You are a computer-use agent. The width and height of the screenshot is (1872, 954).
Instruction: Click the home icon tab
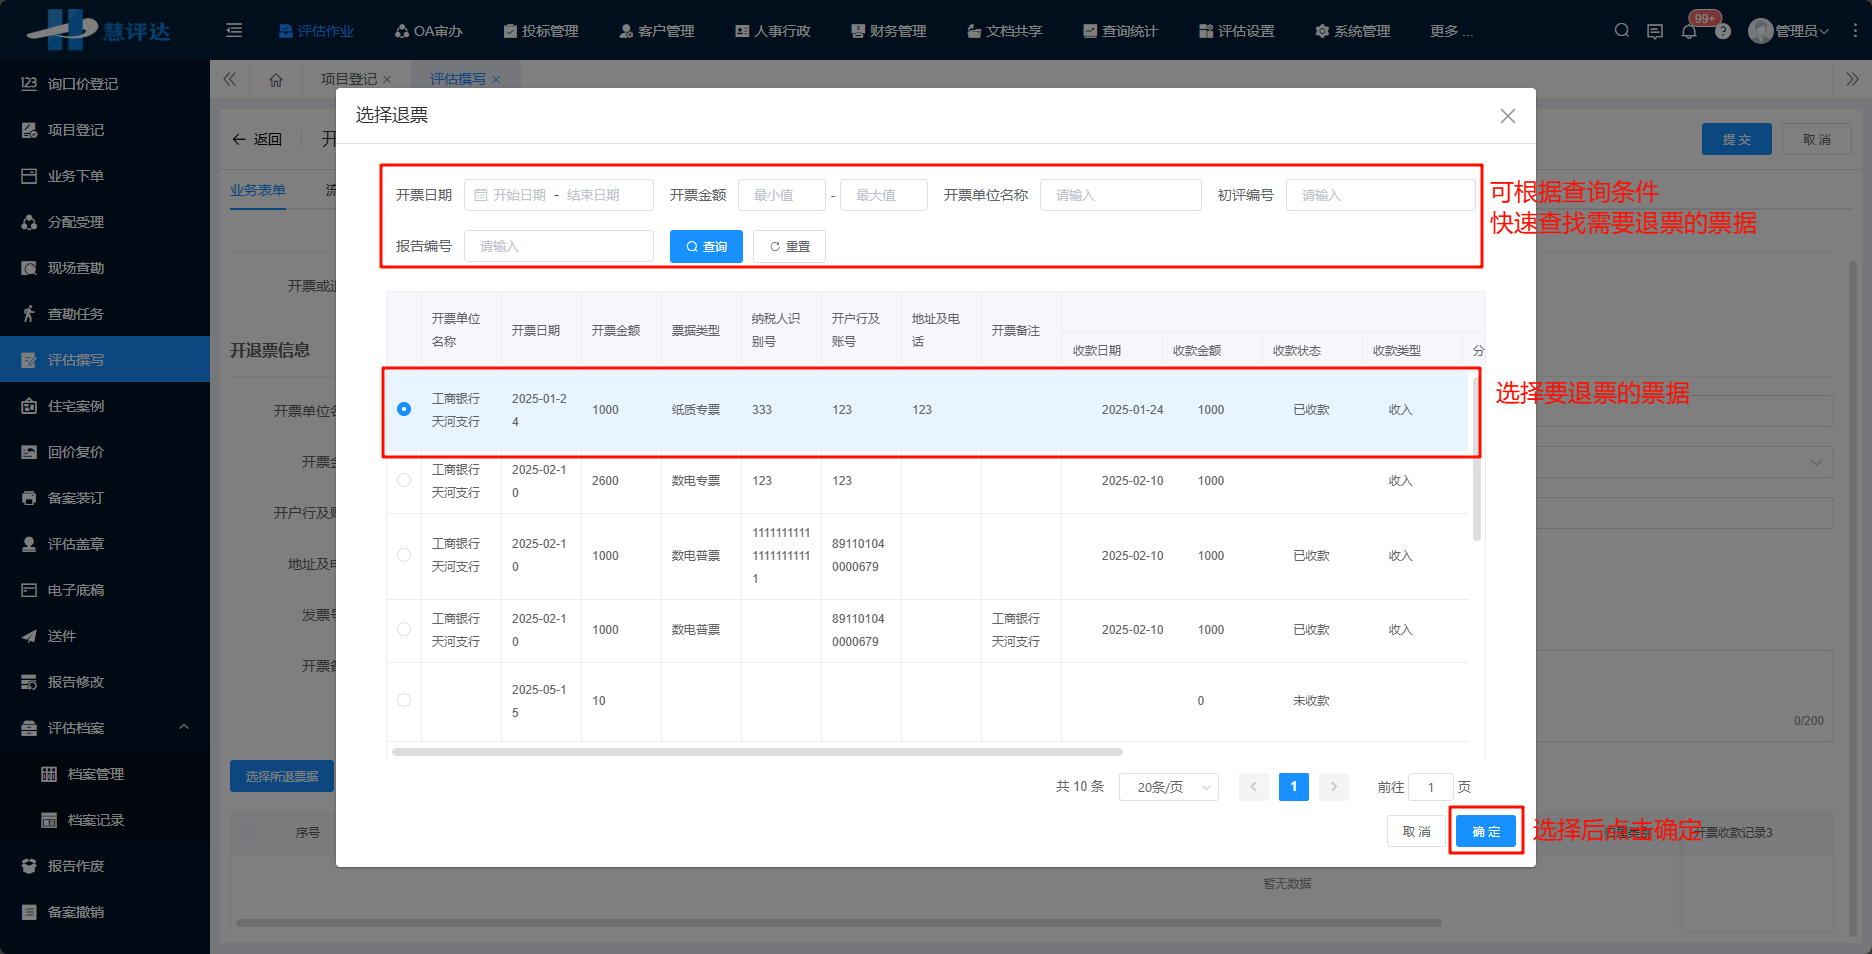[x=276, y=79]
